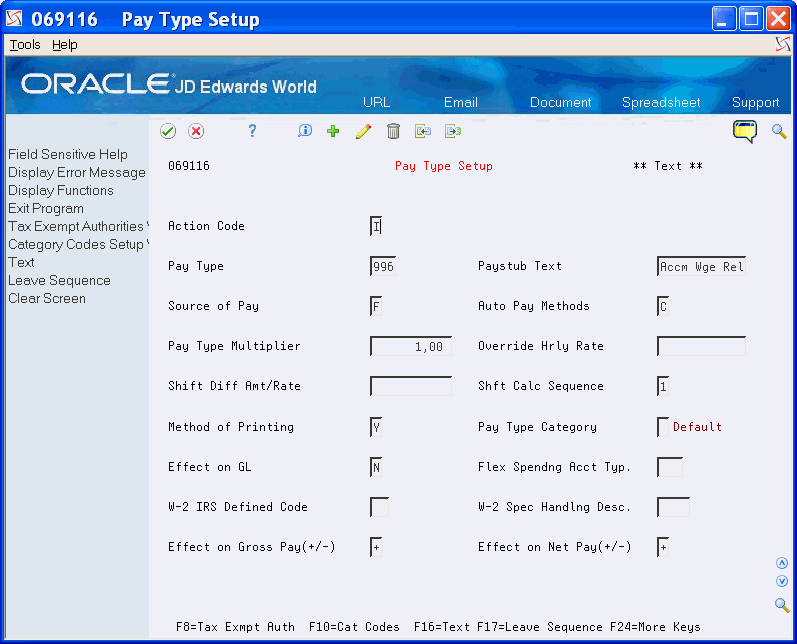
Task: Click the Effect on Gross Pay field
Action: 376,547
